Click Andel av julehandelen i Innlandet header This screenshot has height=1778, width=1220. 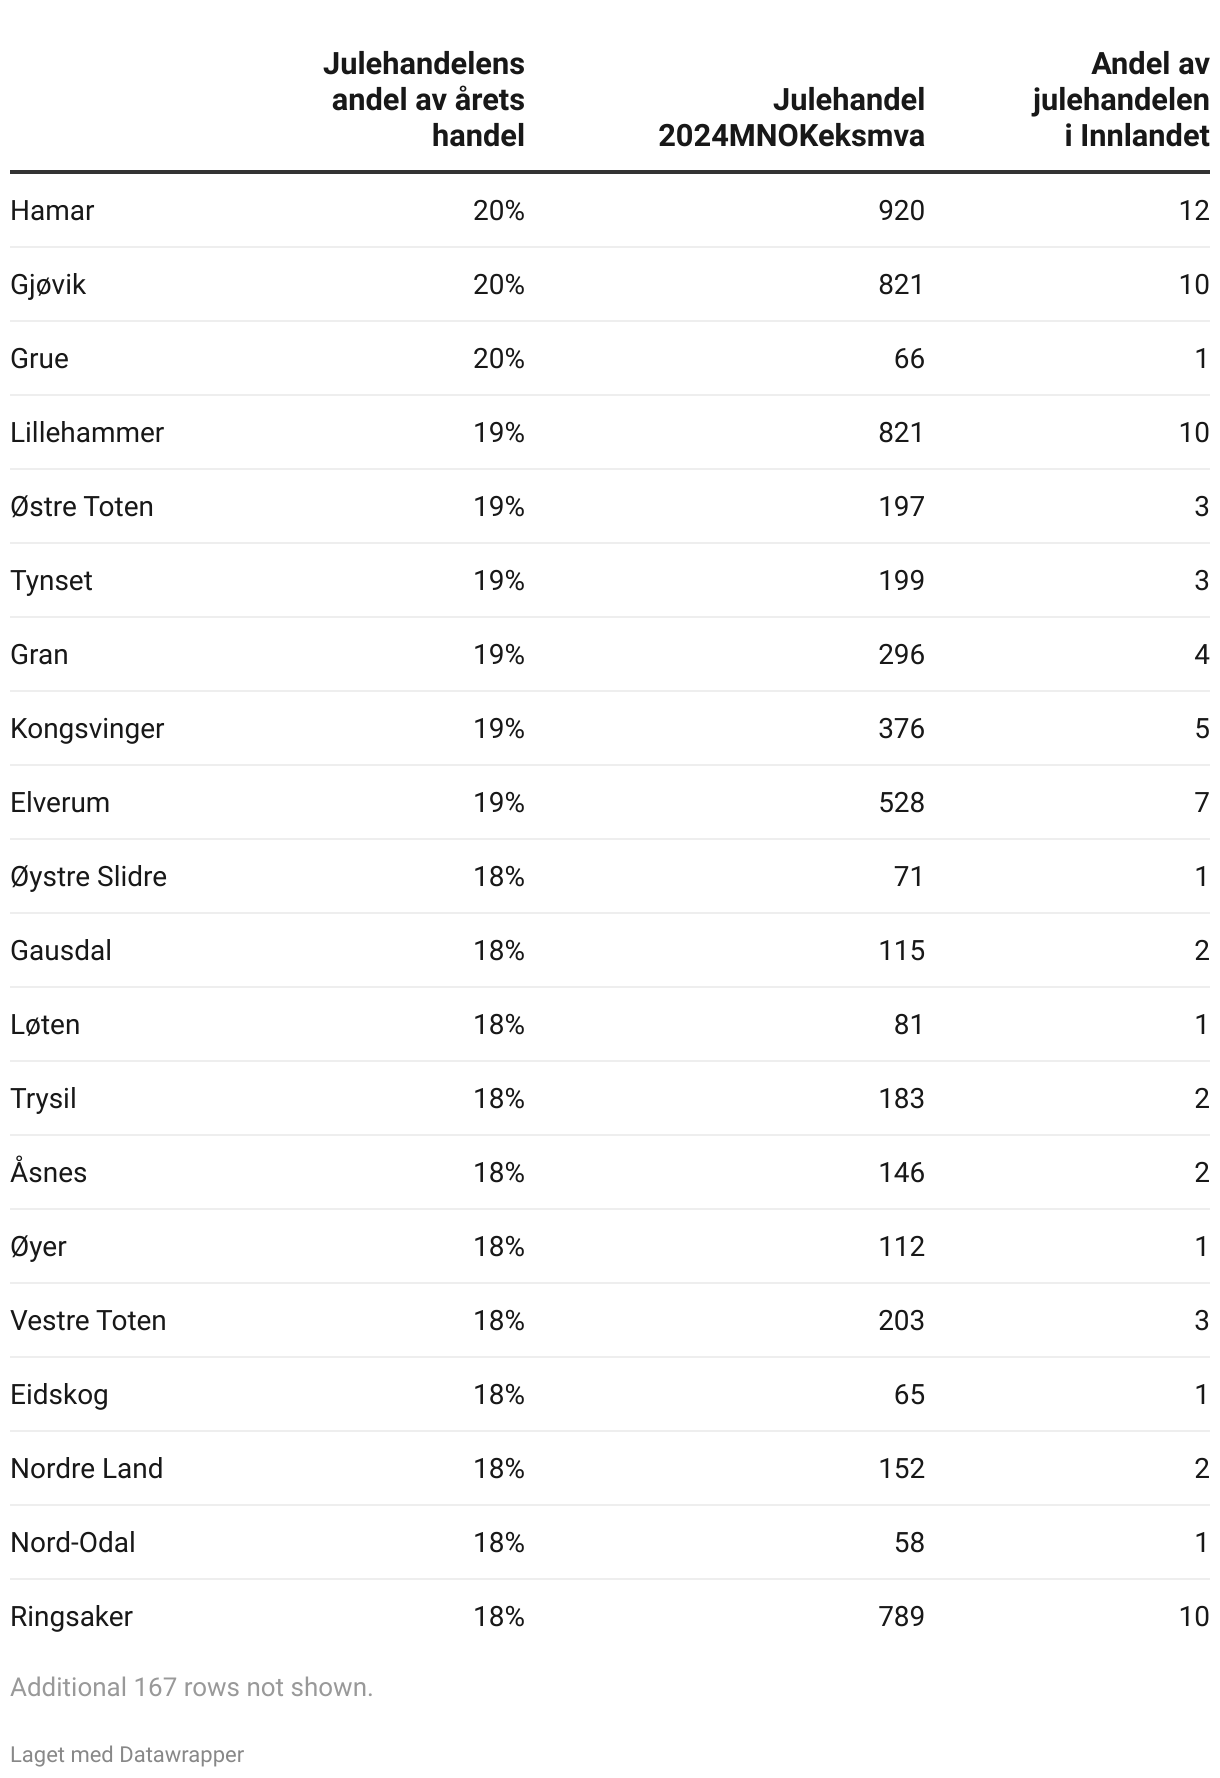(1120, 100)
